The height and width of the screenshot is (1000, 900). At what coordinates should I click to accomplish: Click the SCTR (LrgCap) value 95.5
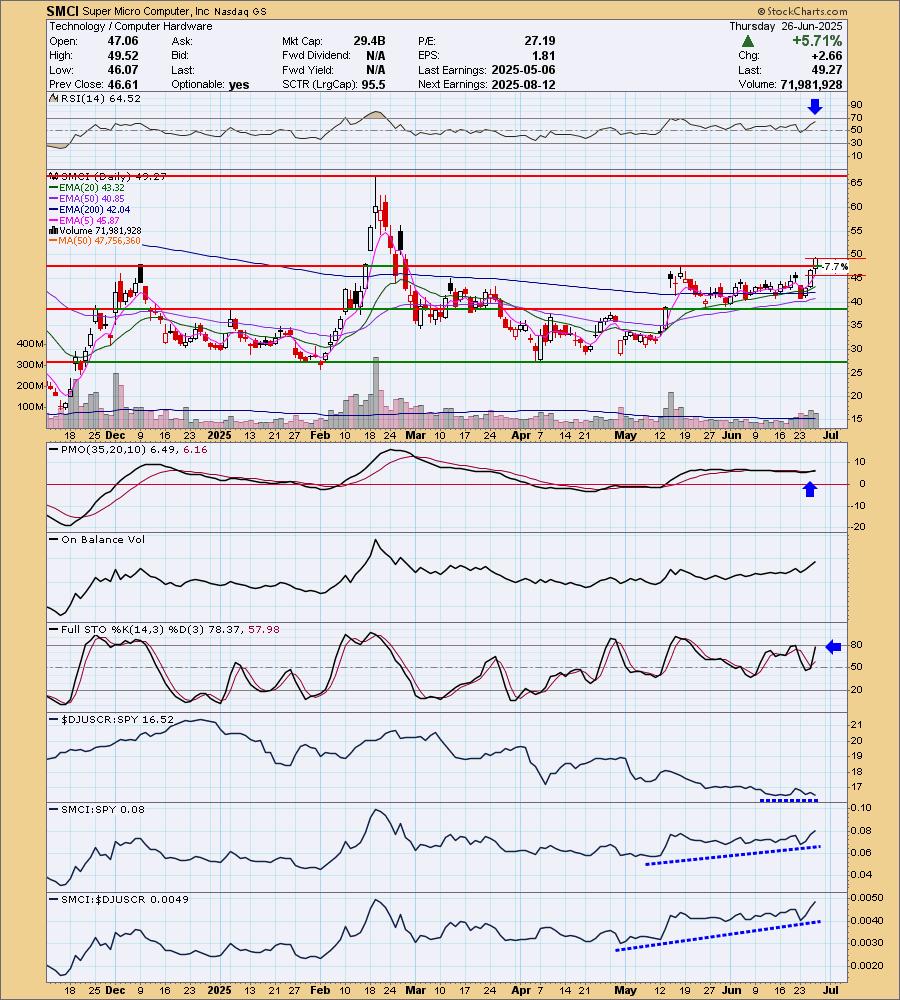(373, 85)
